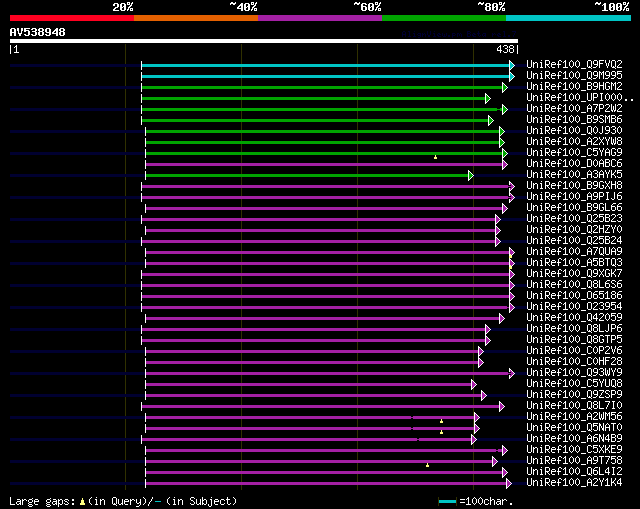Viewport: 640px width, 509px height.
Task: Click the UniRef100_Q25B23 text
Action: tap(574, 219)
